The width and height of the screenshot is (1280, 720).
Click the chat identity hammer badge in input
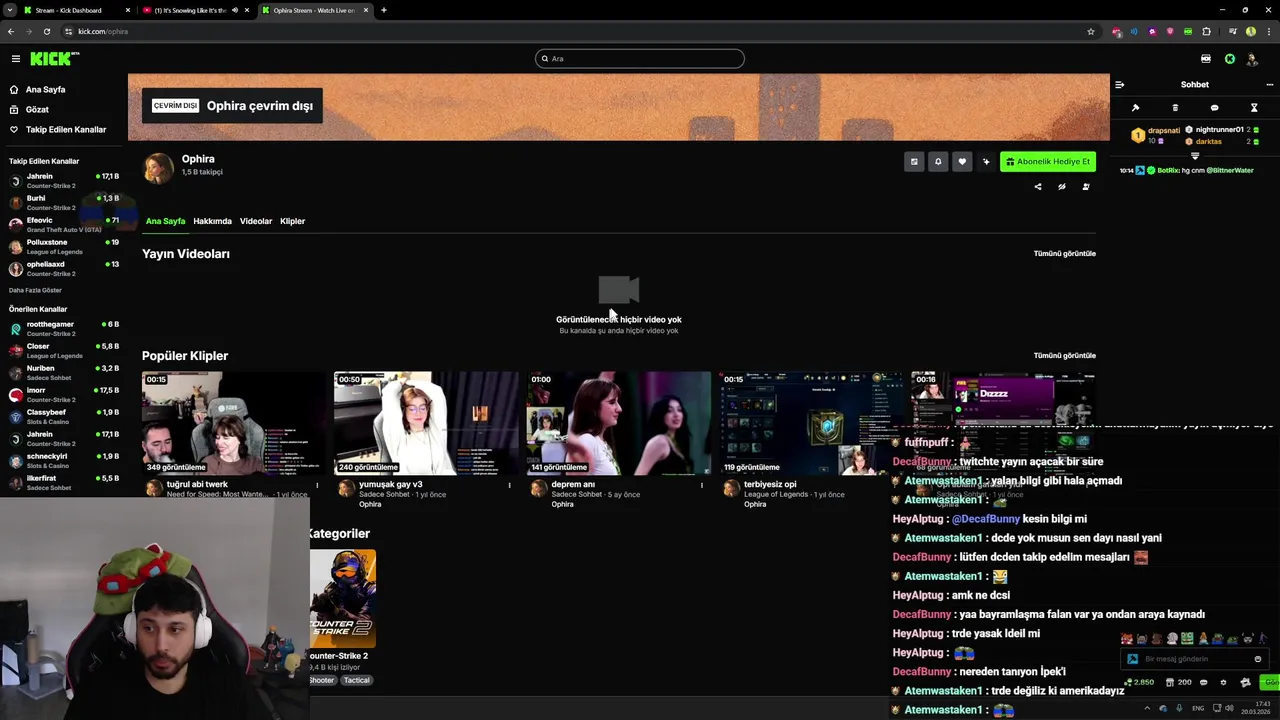(1132, 659)
